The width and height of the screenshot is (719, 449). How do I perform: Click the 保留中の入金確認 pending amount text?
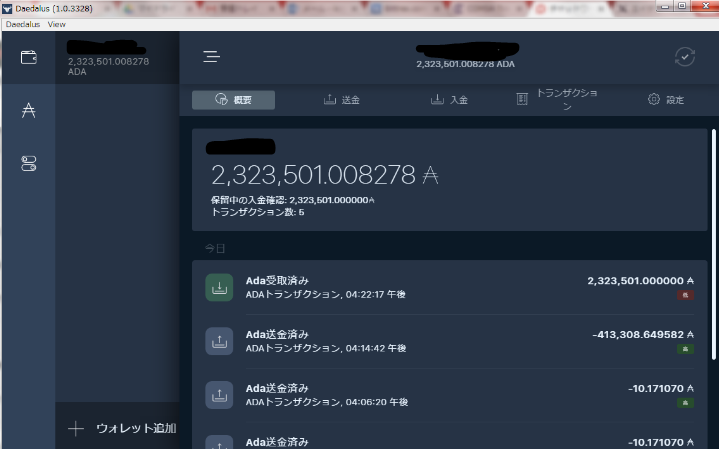[x=293, y=200]
